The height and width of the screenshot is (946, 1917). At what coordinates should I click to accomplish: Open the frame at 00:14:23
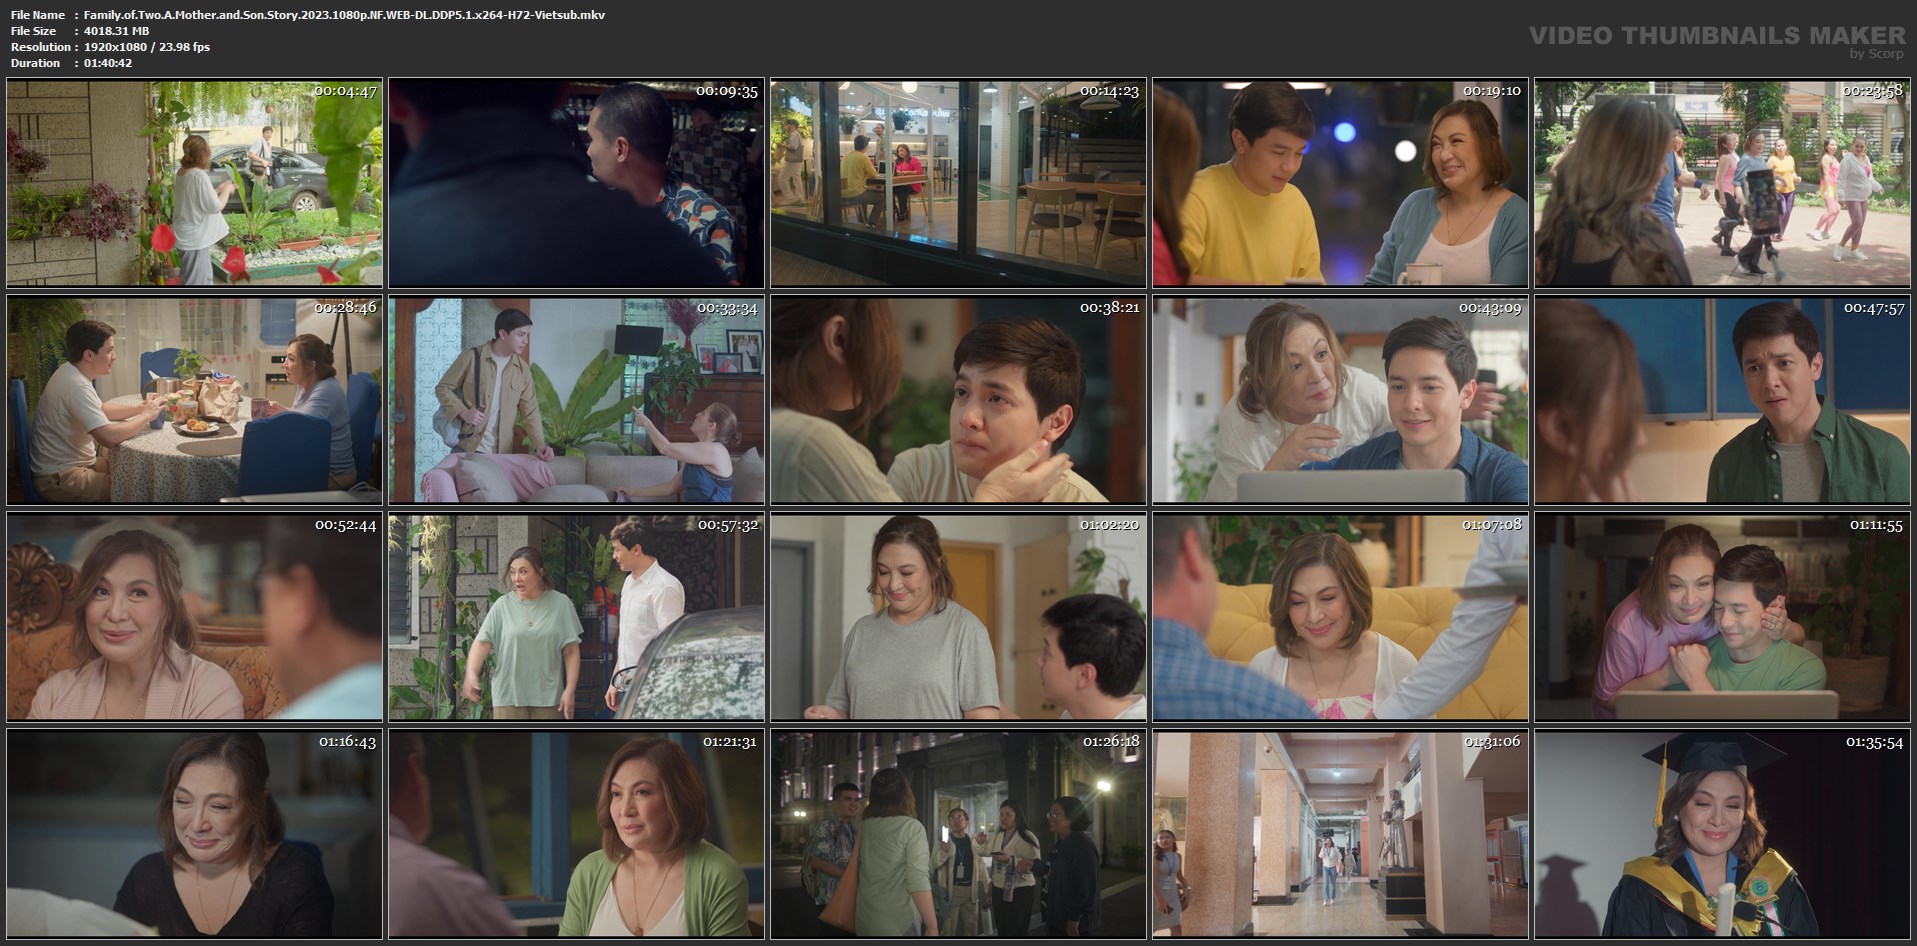click(958, 184)
